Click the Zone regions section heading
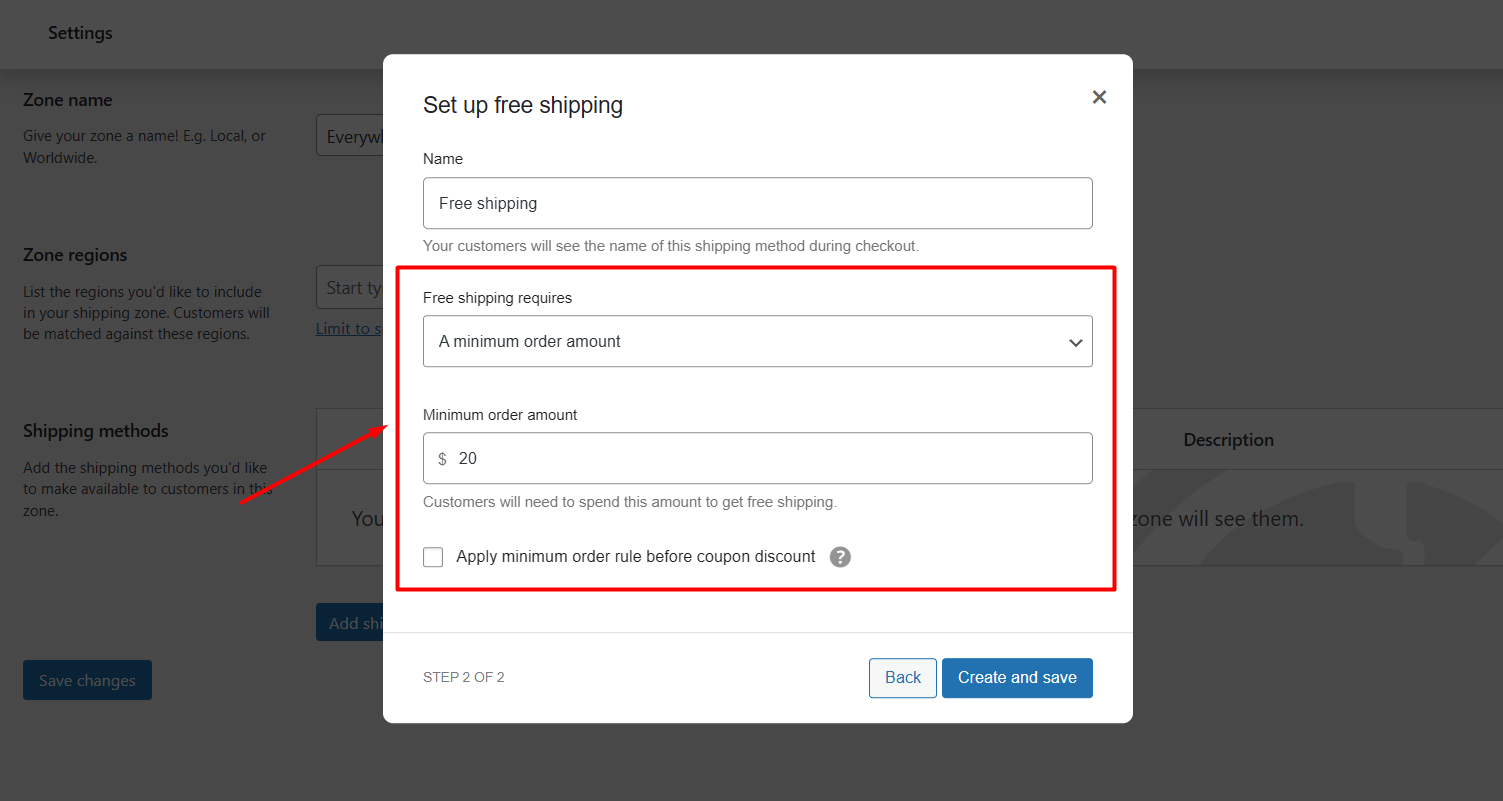This screenshot has height=801, width=1503. click(75, 255)
